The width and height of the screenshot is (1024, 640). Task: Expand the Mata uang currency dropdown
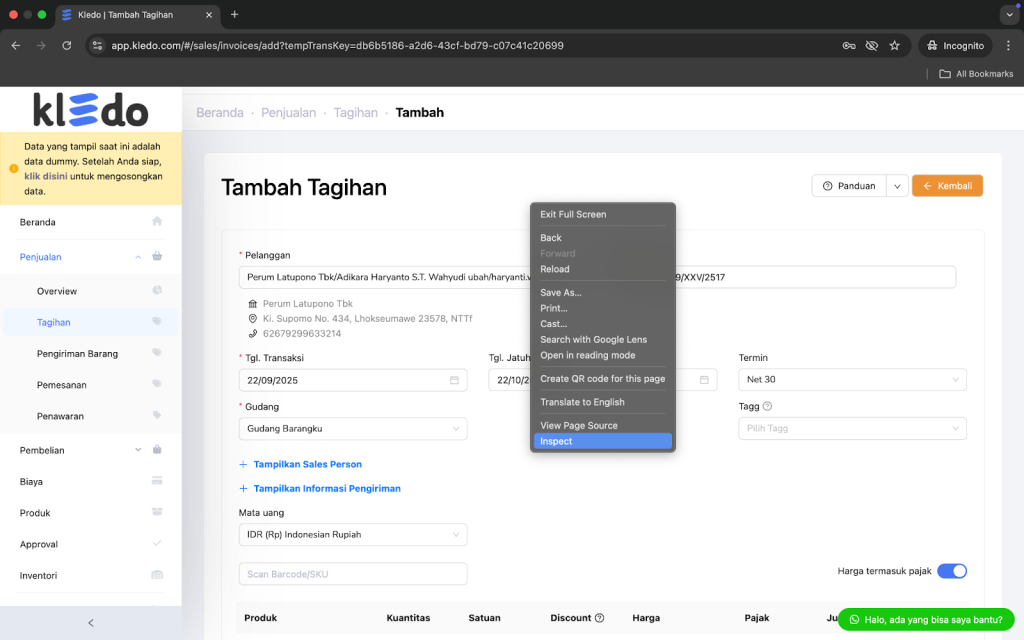[x=353, y=535]
